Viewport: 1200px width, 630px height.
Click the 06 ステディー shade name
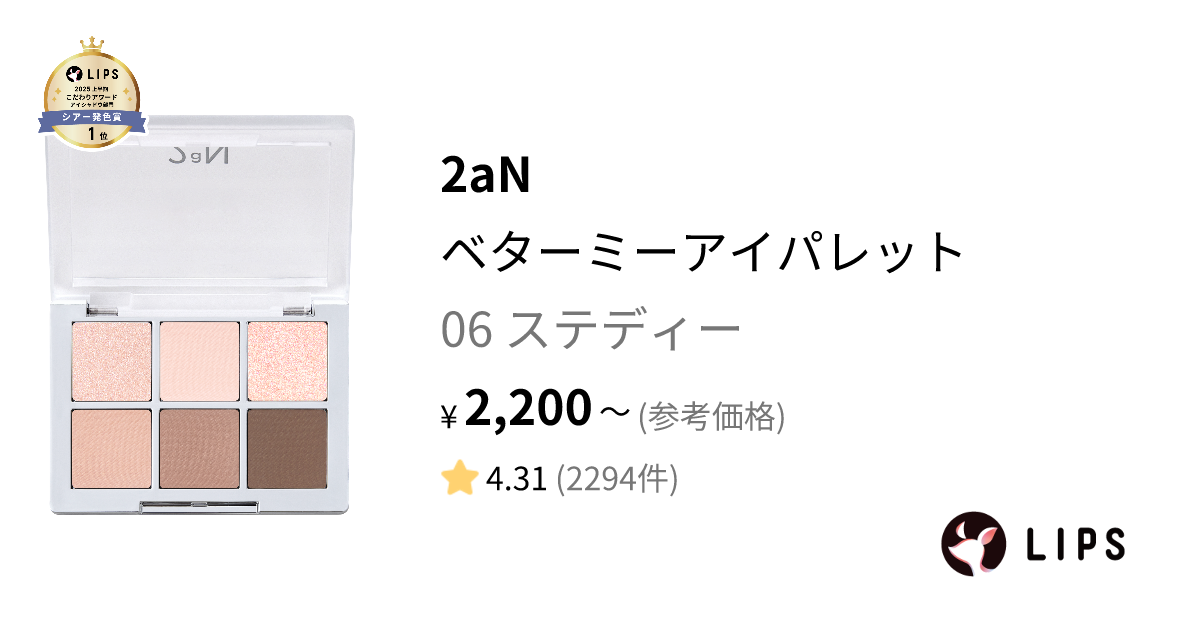tap(591, 331)
